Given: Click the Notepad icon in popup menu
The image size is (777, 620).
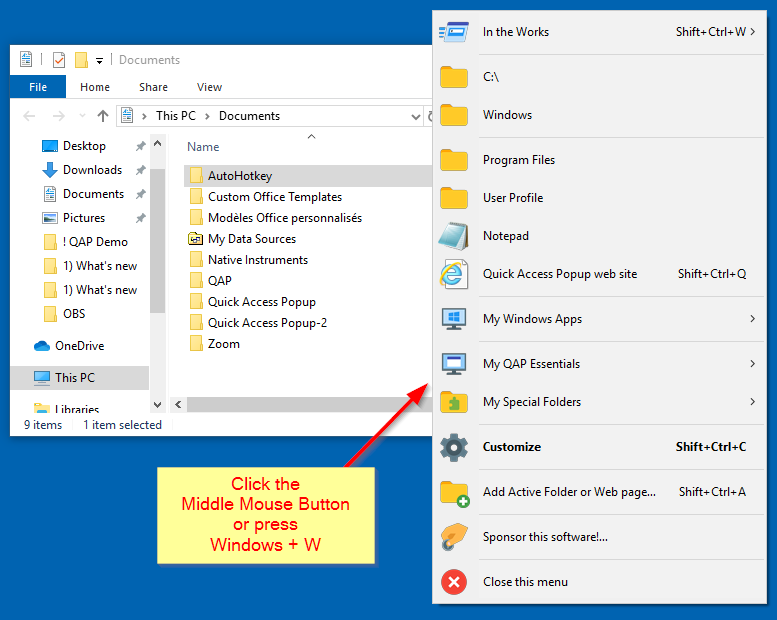Looking at the screenshot, I should pyautogui.click(x=453, y=236).
